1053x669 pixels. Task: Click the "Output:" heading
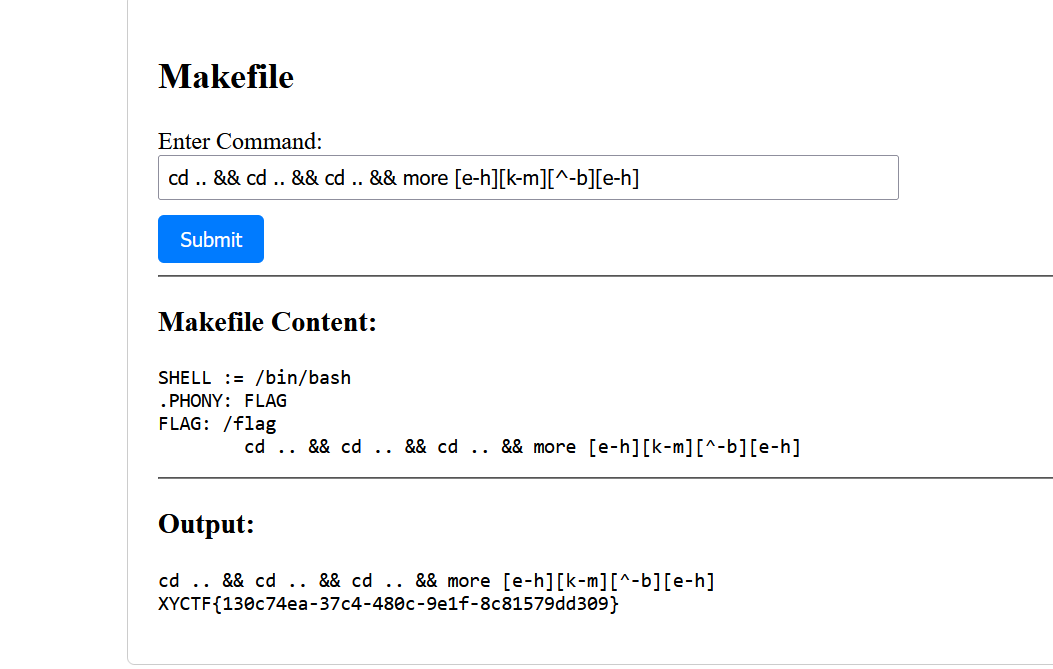[x=206, y=524]
